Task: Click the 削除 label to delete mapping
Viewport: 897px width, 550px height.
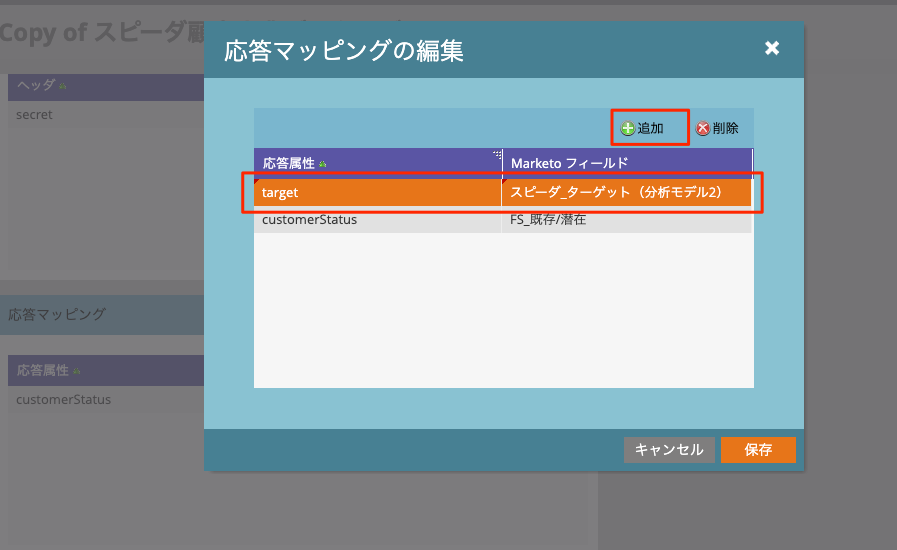Action: pyautogui.click(x=725, y=128)
